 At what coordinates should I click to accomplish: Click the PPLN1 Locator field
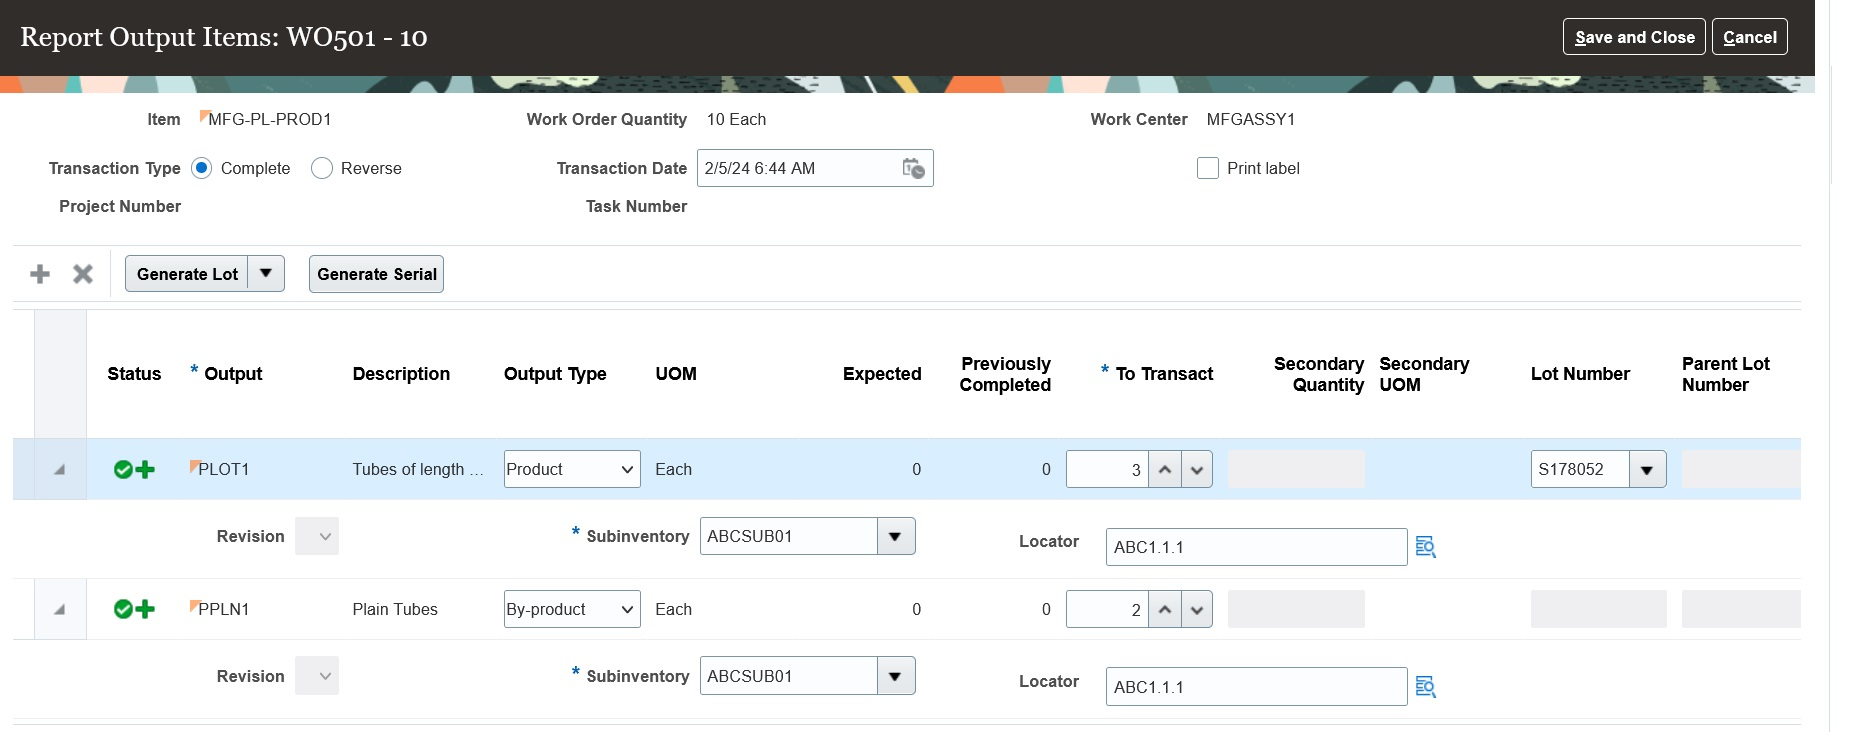tap(1256, 687)
